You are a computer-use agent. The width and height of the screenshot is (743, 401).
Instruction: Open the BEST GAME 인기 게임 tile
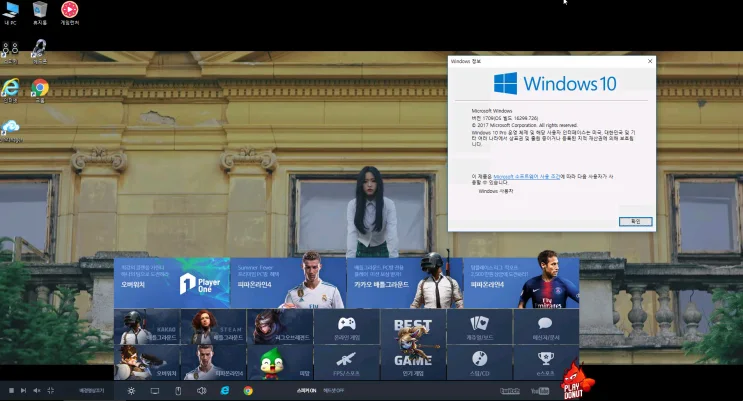point(413,345)
